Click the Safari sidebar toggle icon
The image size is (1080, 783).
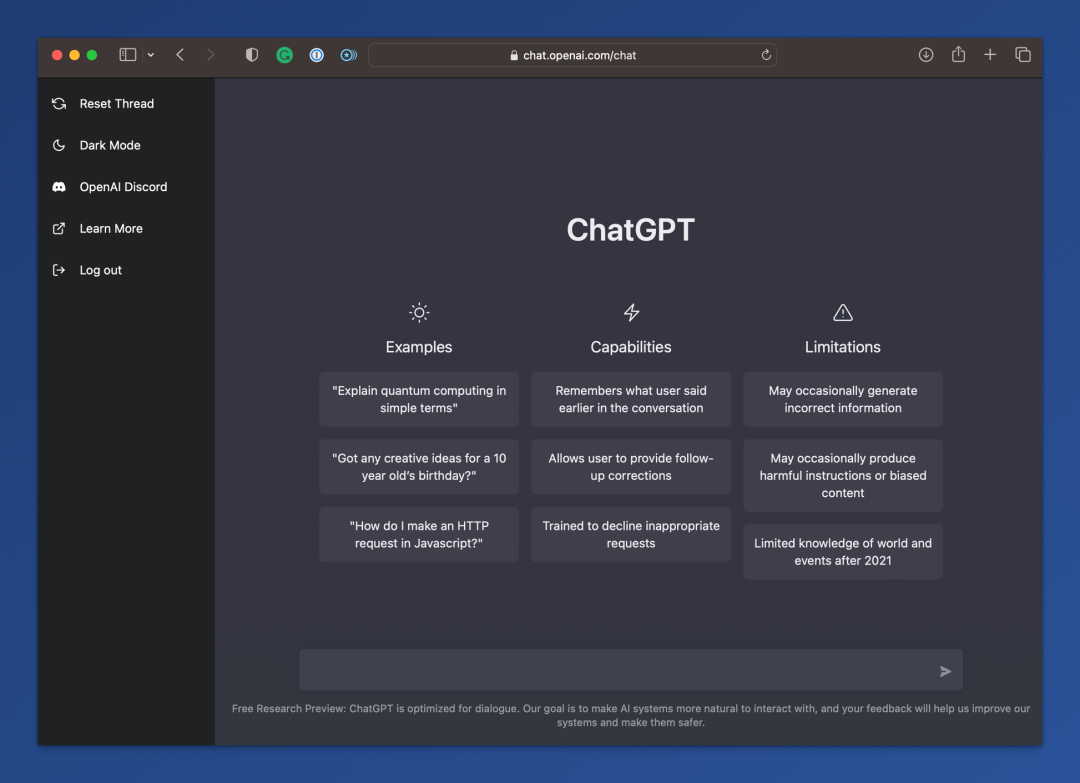point(127,55)
